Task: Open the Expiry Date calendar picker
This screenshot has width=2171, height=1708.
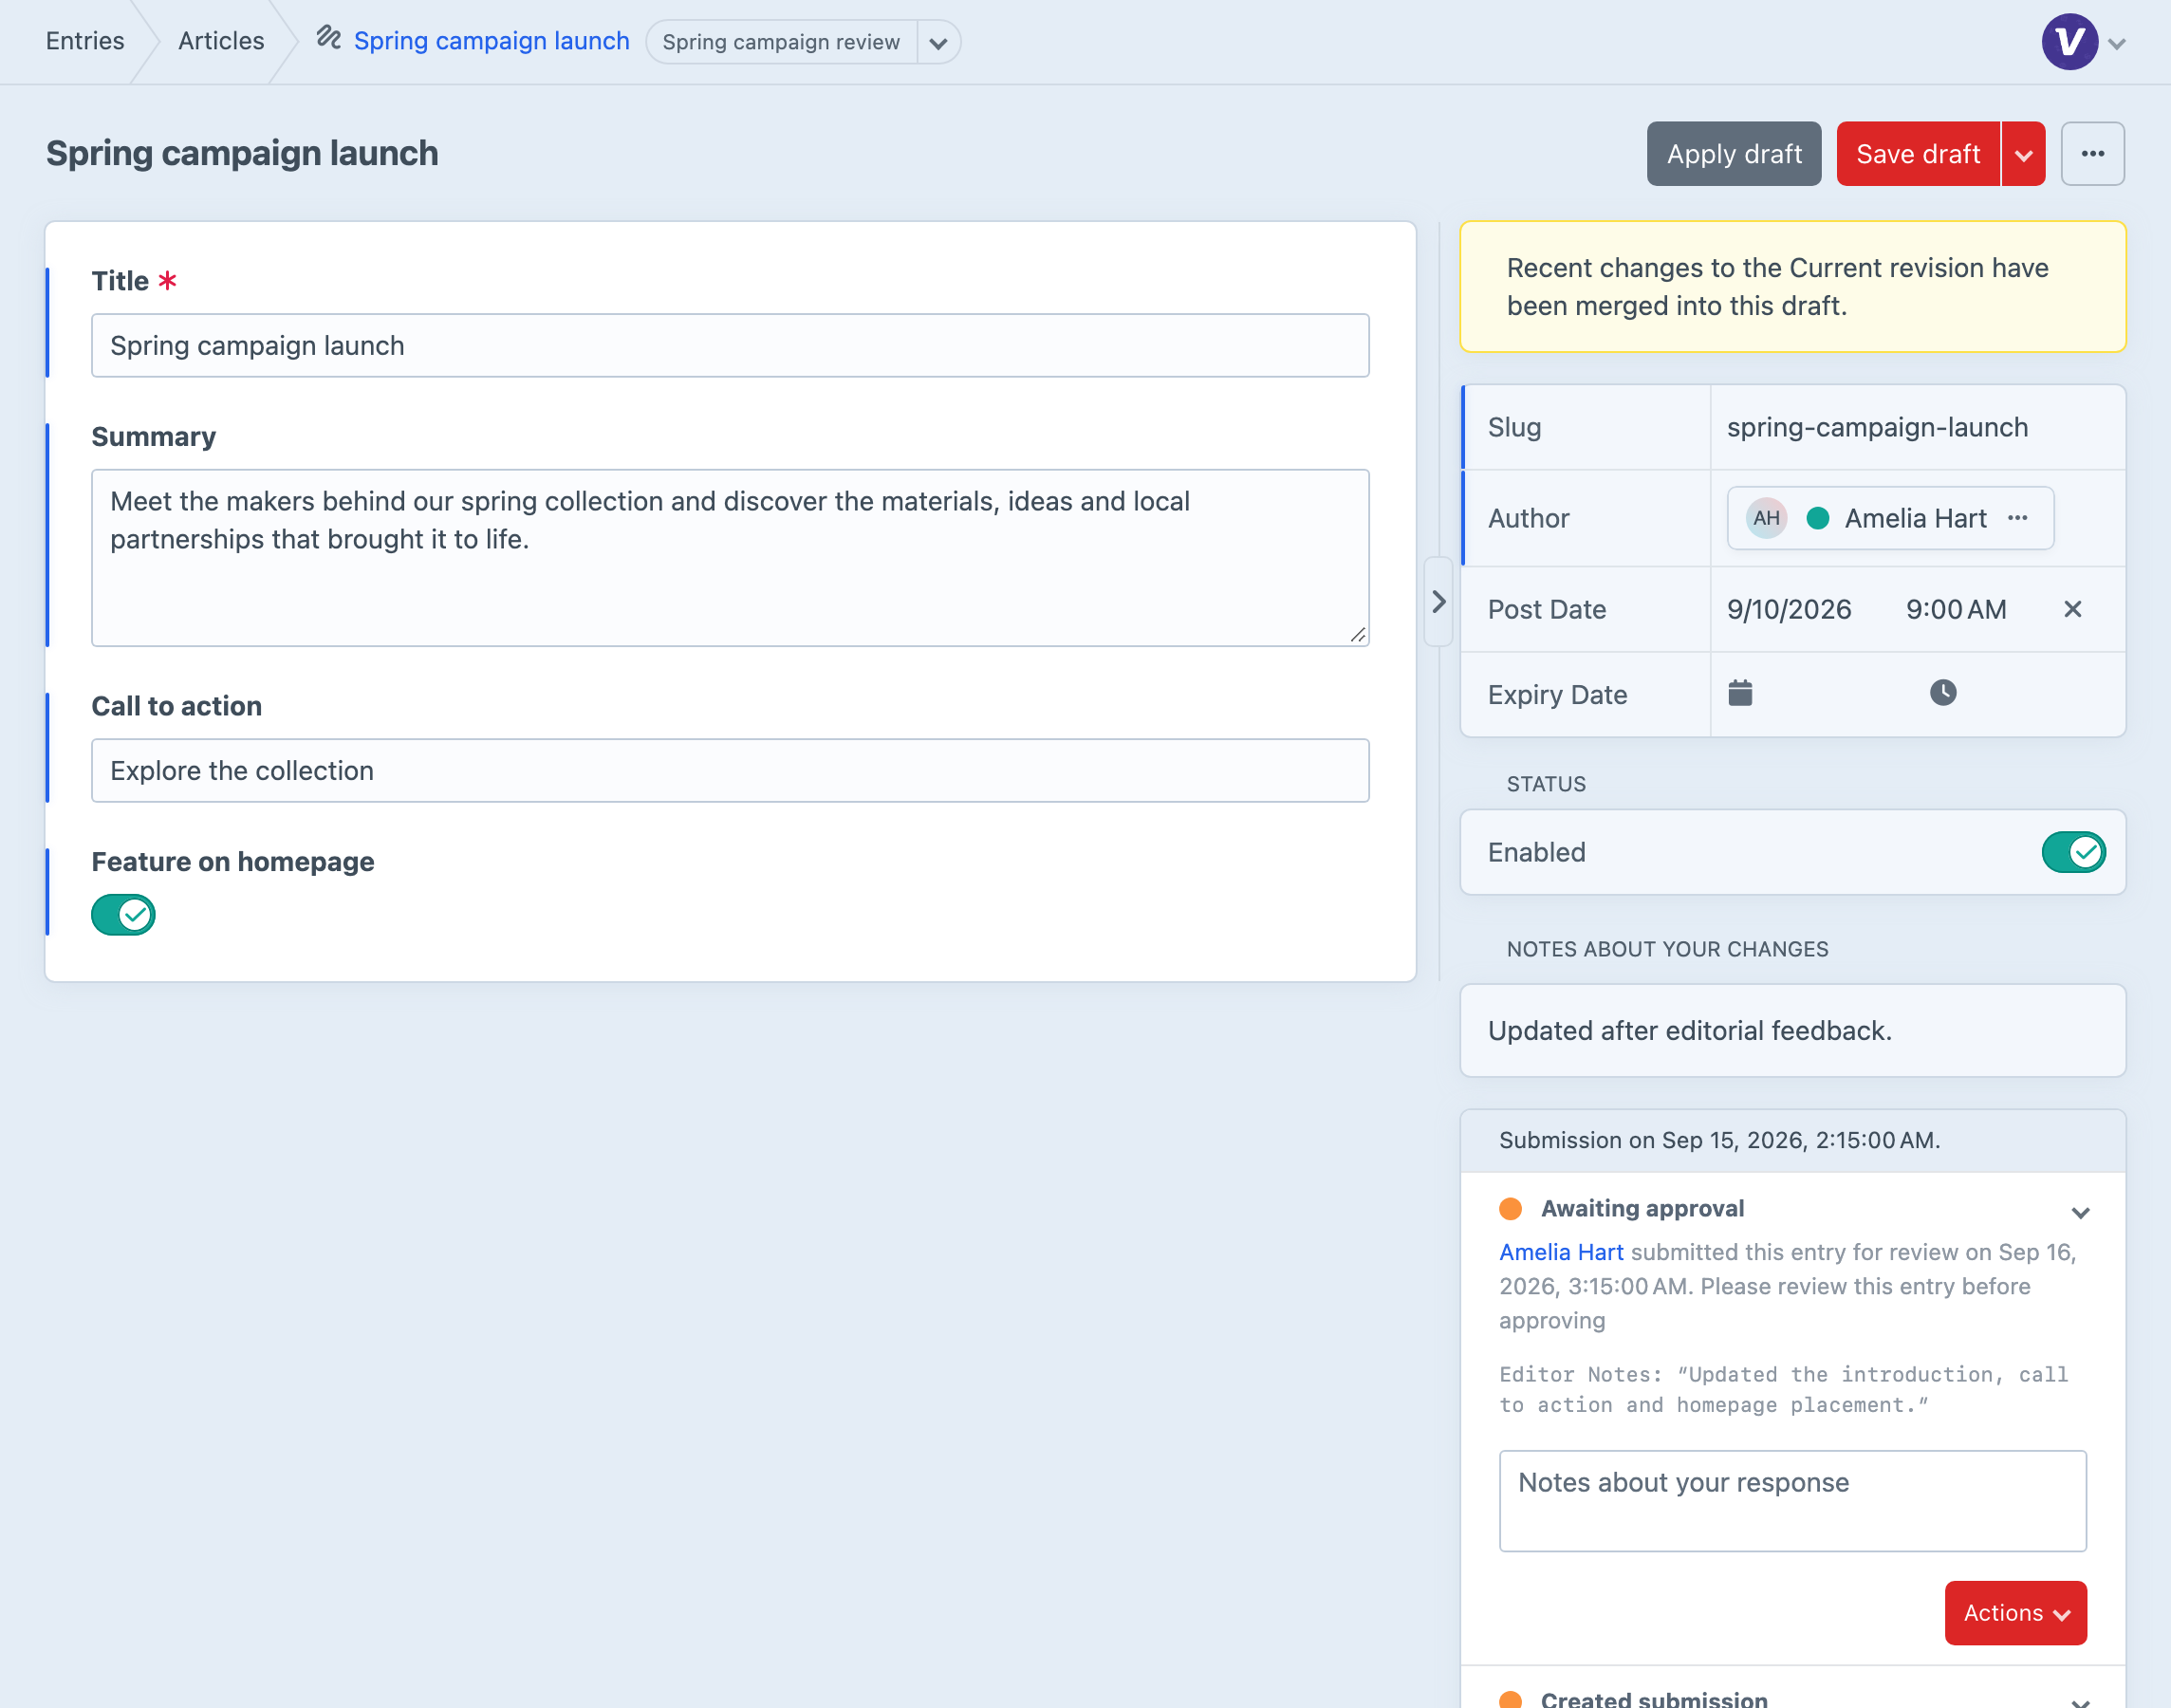Action: 1740,693
